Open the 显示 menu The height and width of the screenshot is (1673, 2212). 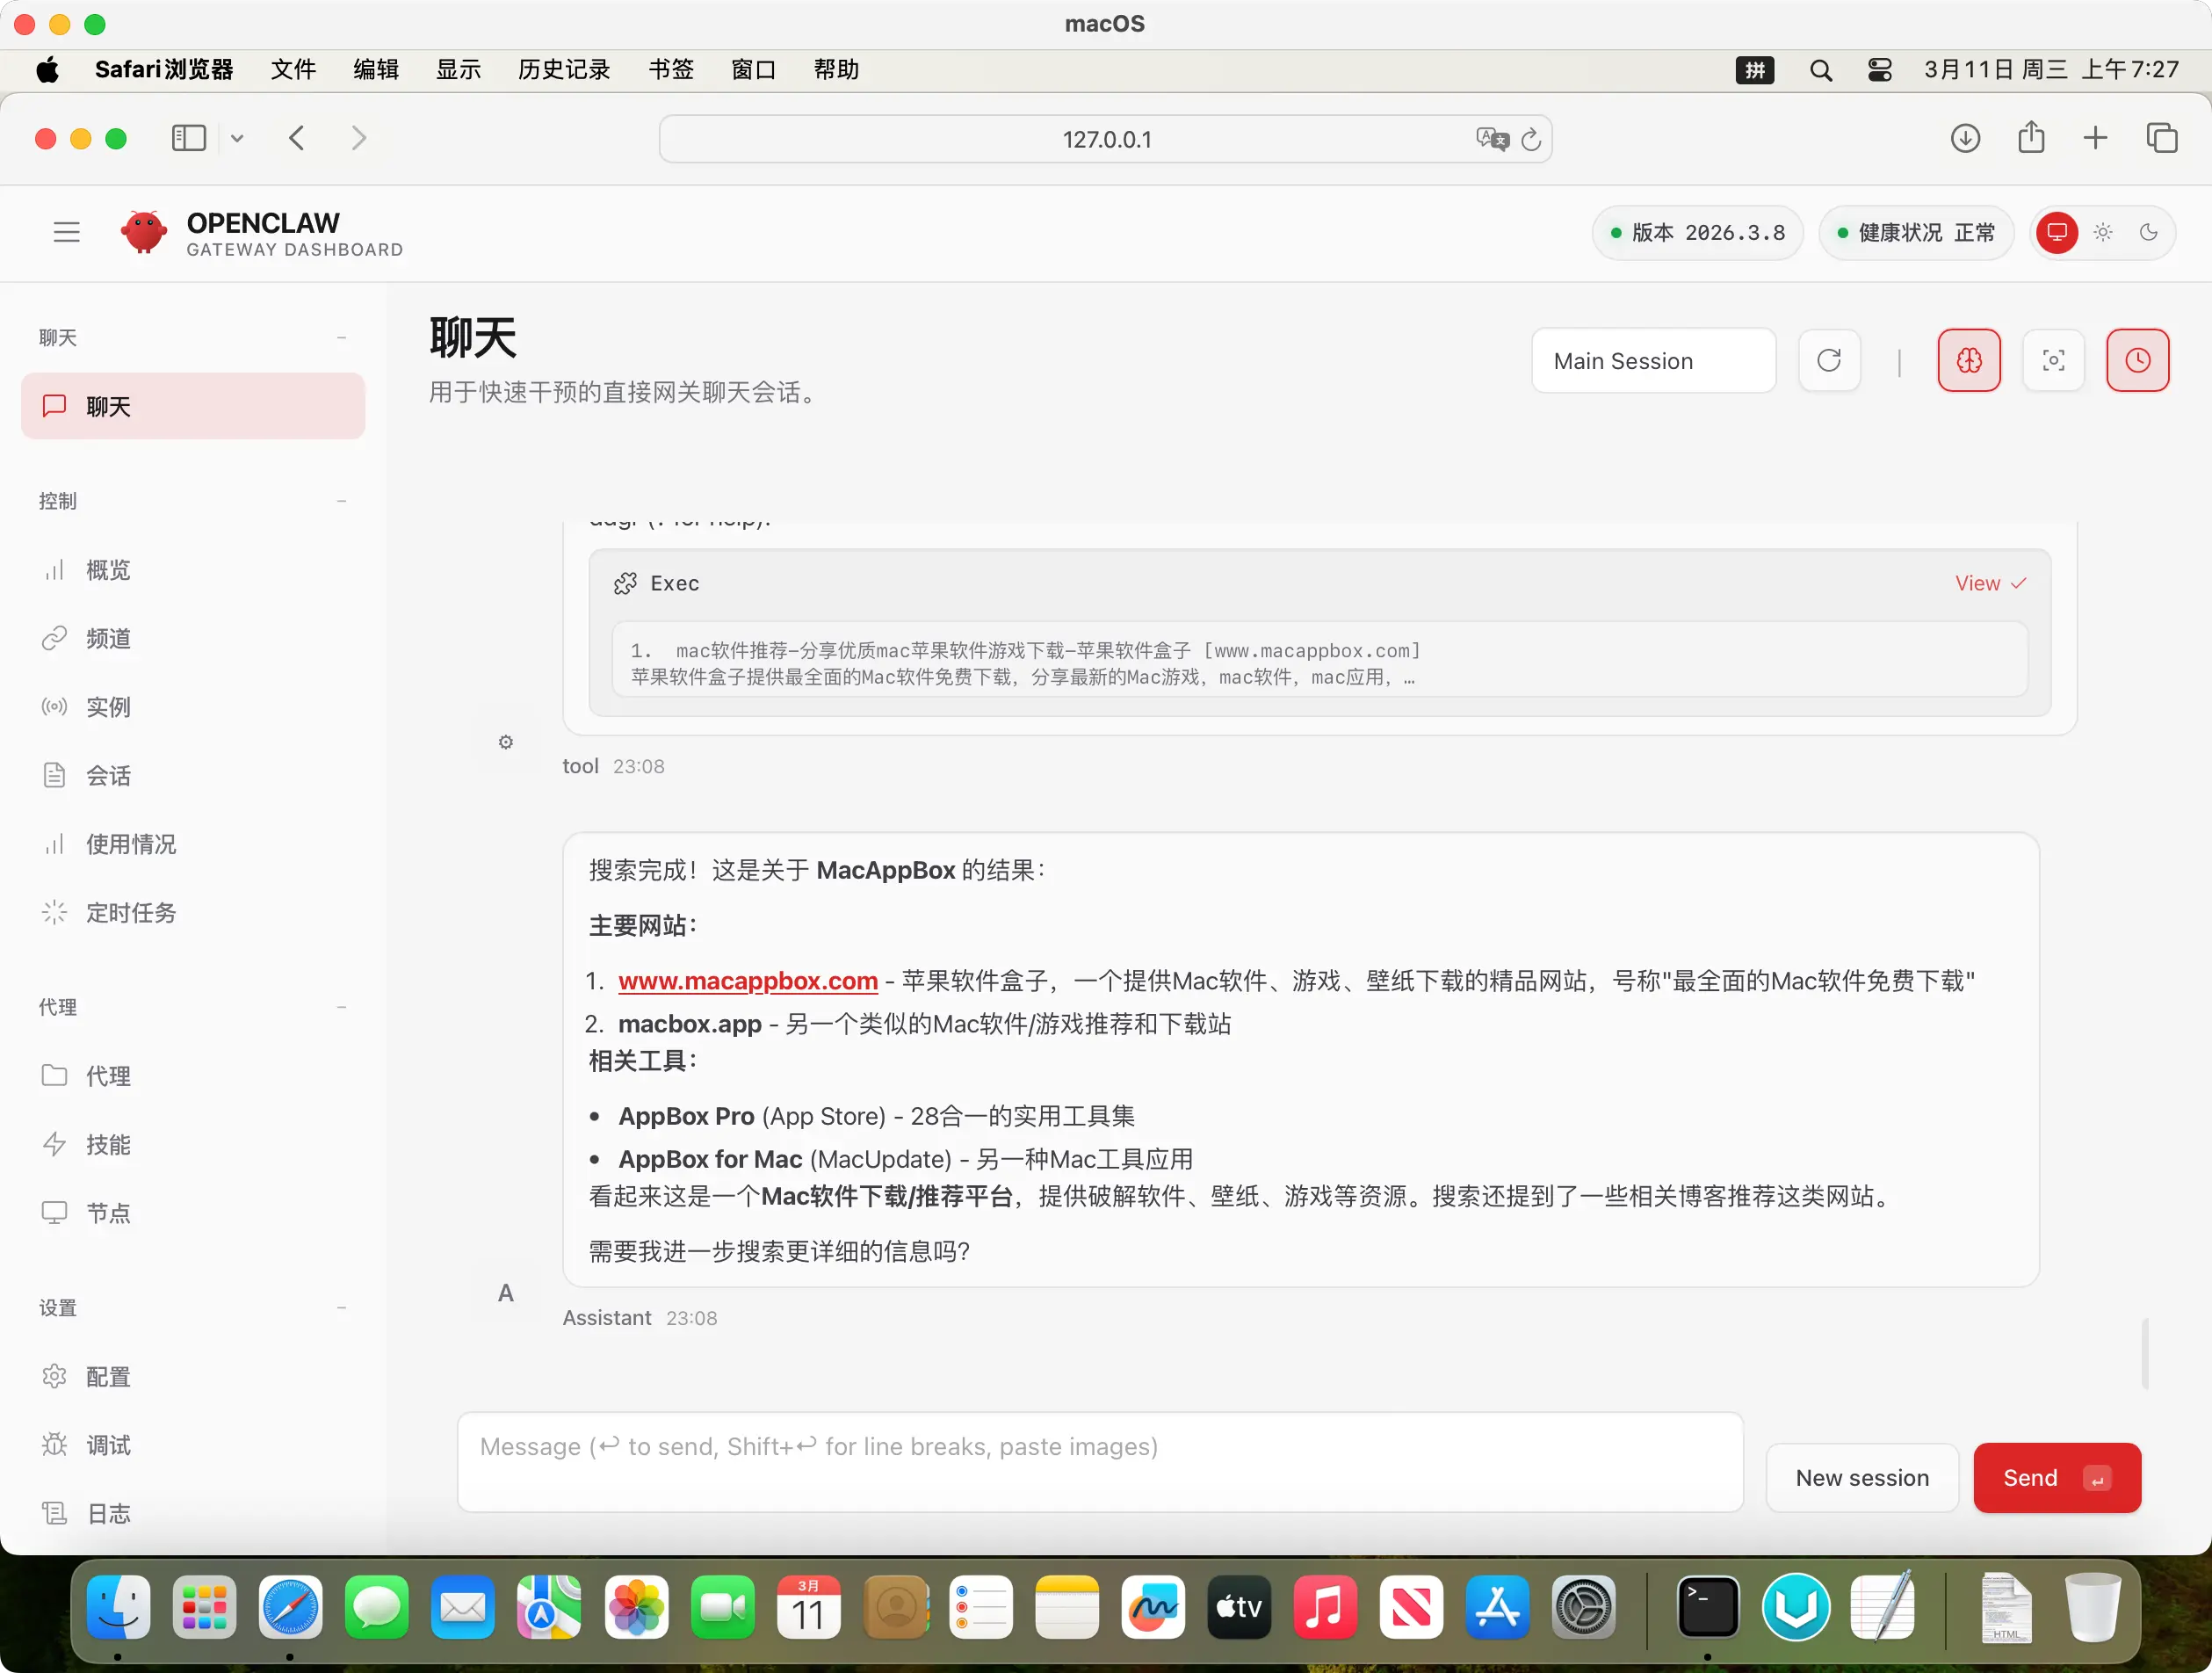[x=458, y=69]
